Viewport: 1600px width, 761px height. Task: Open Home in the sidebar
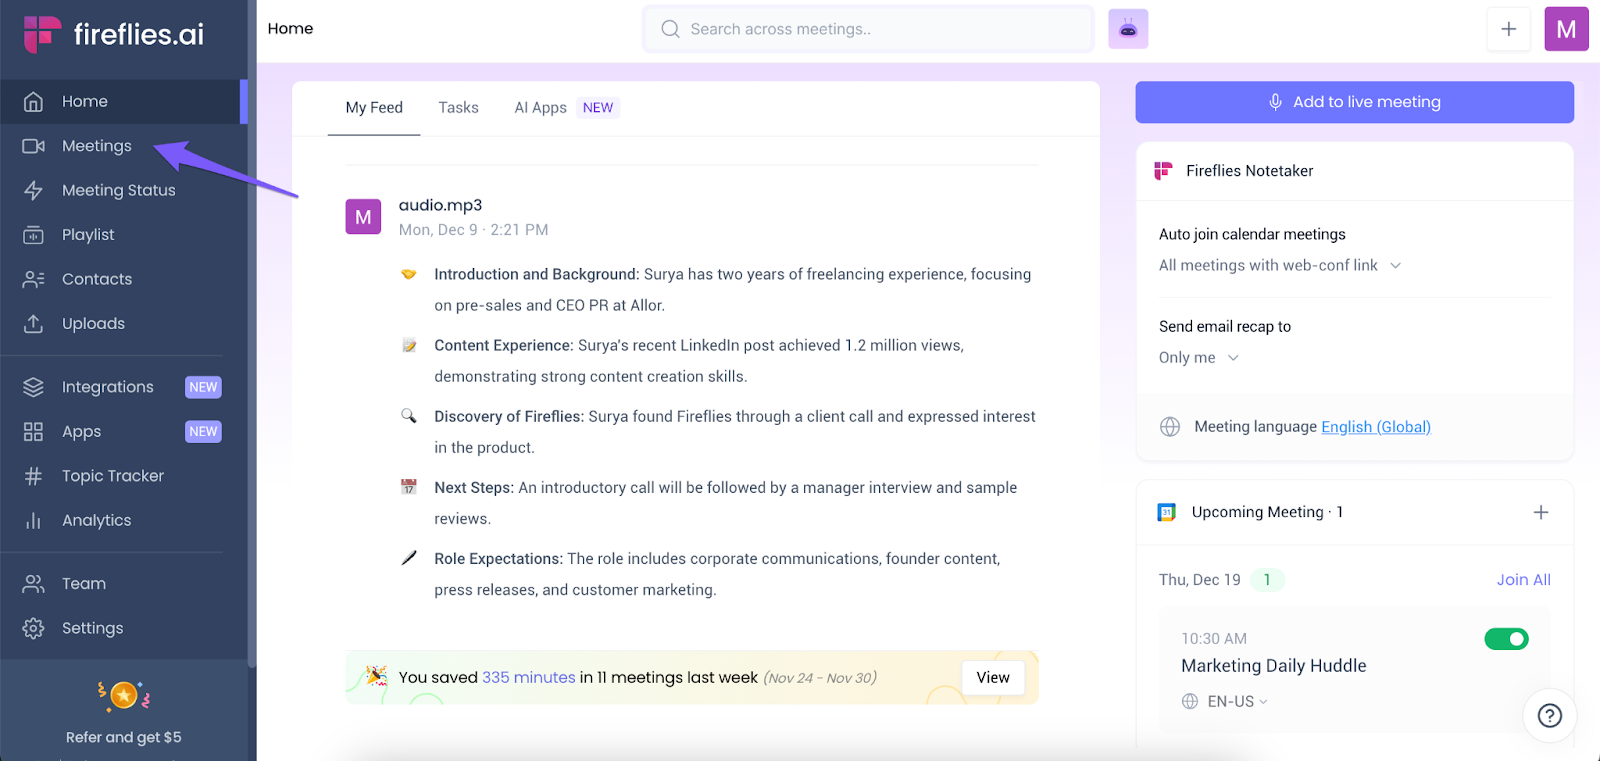click(124, 101)
